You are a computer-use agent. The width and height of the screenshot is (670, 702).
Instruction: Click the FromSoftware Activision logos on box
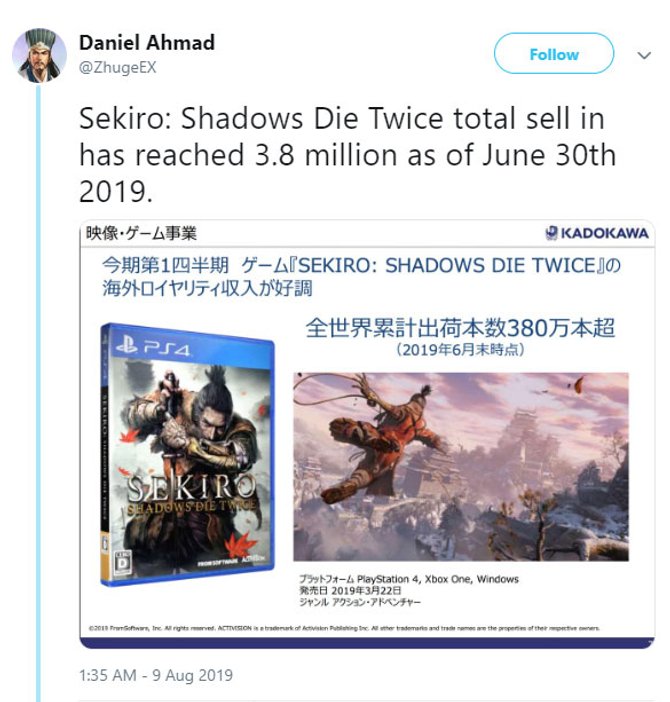(231, 560)
